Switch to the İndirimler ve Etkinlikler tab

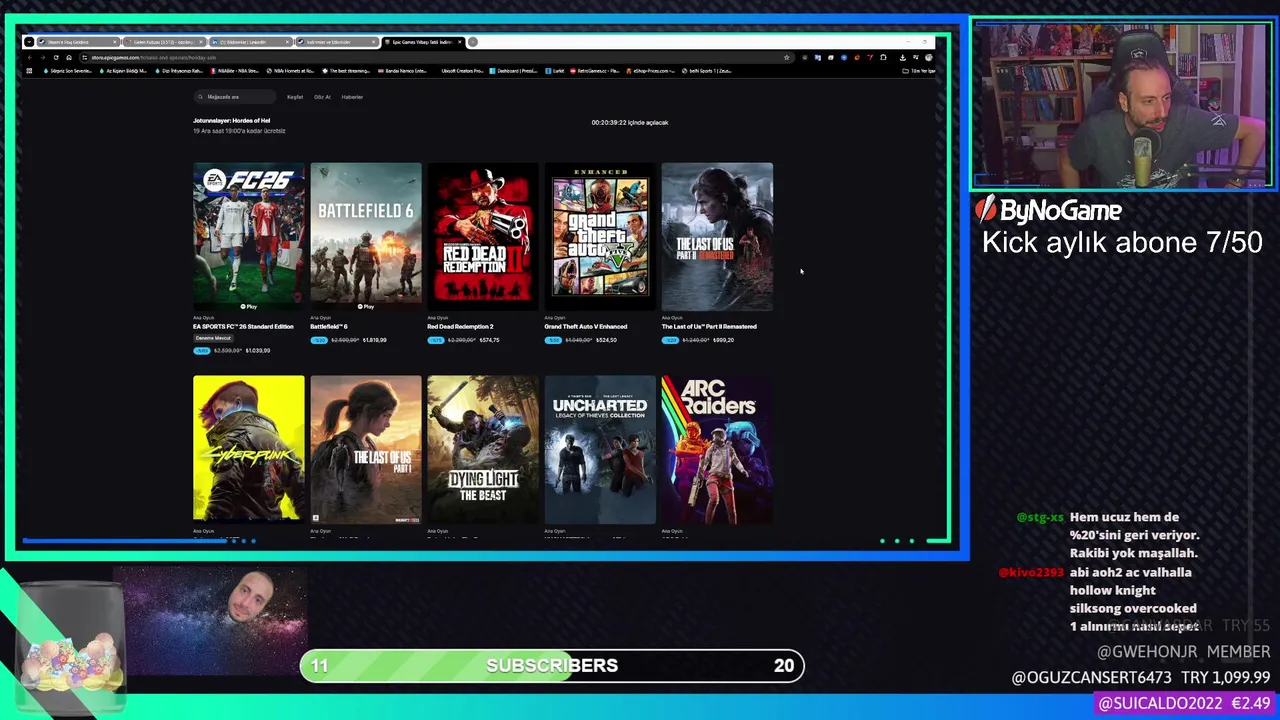(336, 42)
